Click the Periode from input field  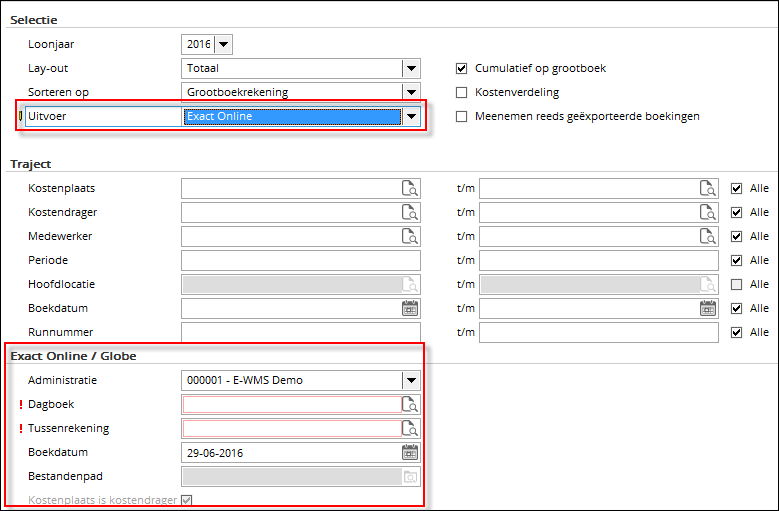coord(300,260)
